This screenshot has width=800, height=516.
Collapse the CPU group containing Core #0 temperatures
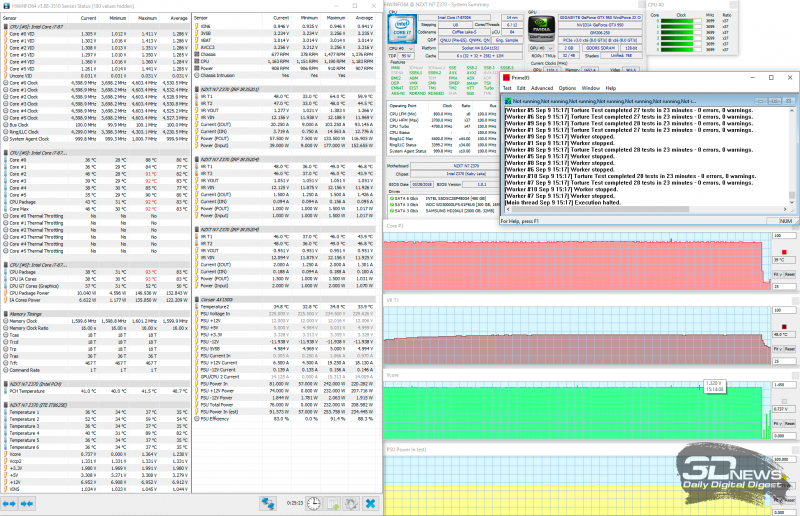pos(6,153)
